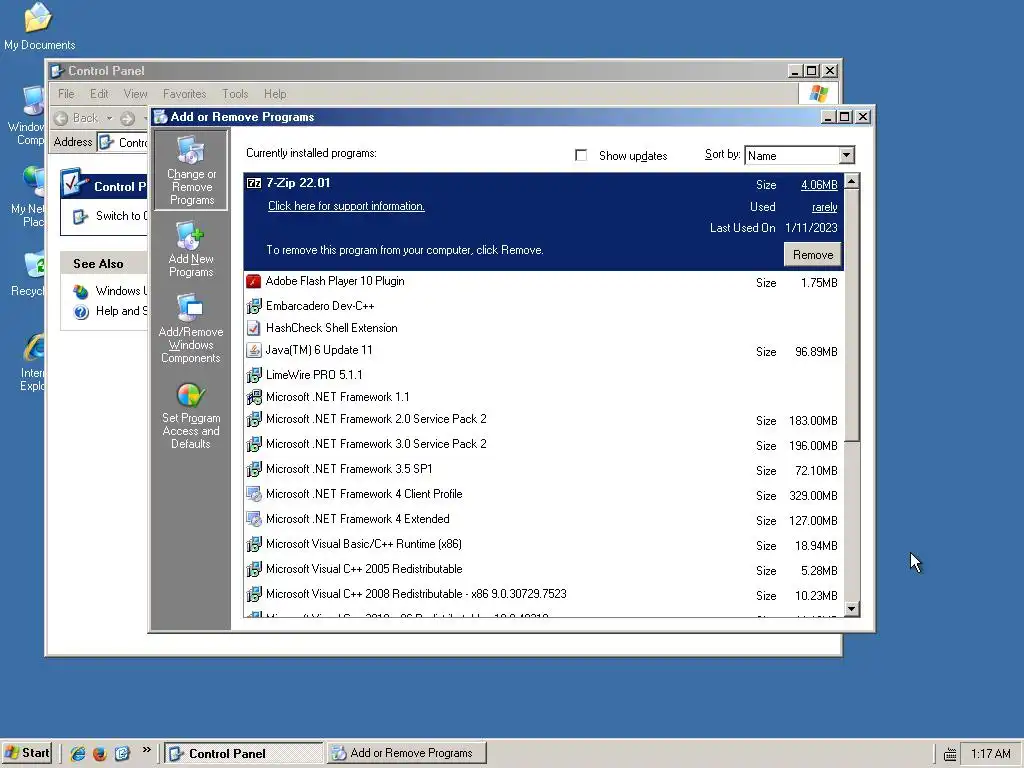Click scroll up arrow in programs list
The image size is (1024, 768).
pos(852,182)
